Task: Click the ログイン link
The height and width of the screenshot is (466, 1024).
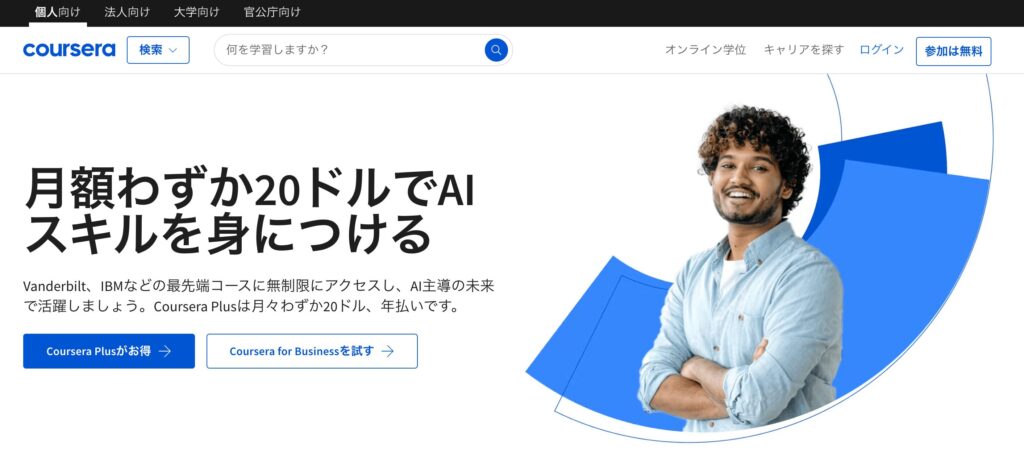Action: [882, 50]
